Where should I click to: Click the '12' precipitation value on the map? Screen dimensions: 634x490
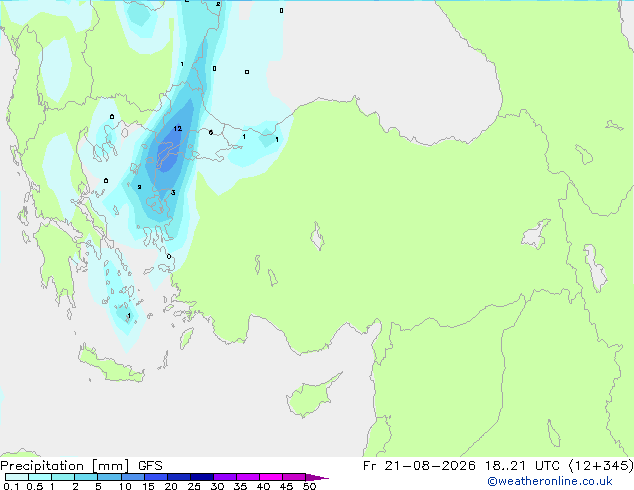coord(178,129)
